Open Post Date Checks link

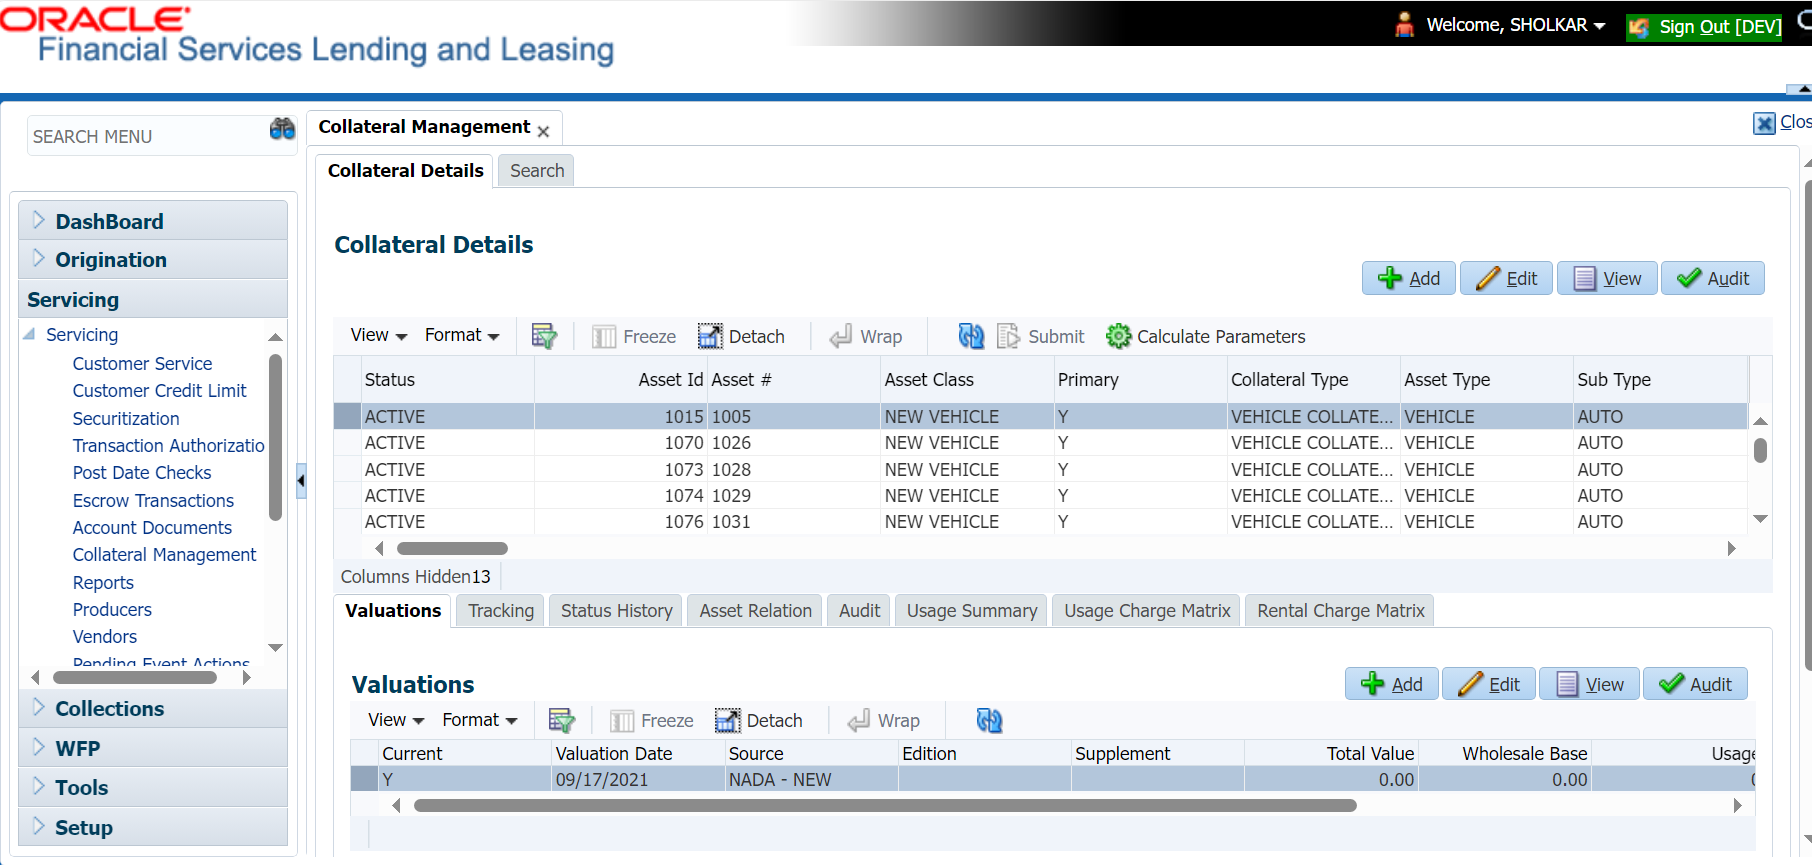[142, 473]
